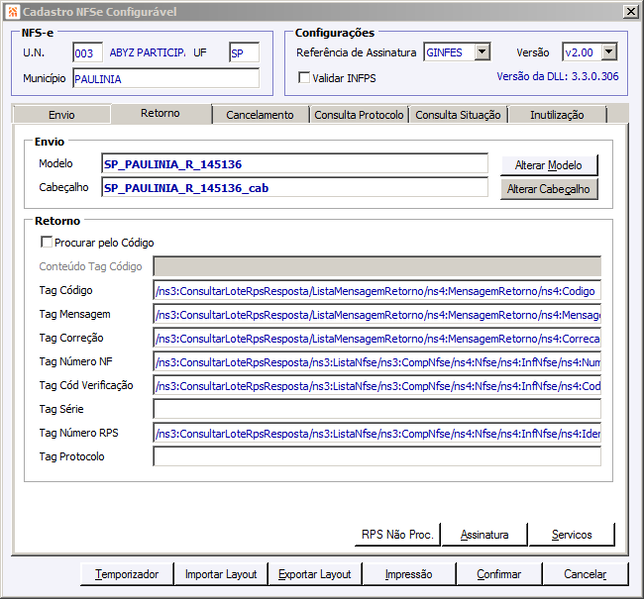Click the Assinatura button
644x599 pixels.
click(x=485, y=534)
